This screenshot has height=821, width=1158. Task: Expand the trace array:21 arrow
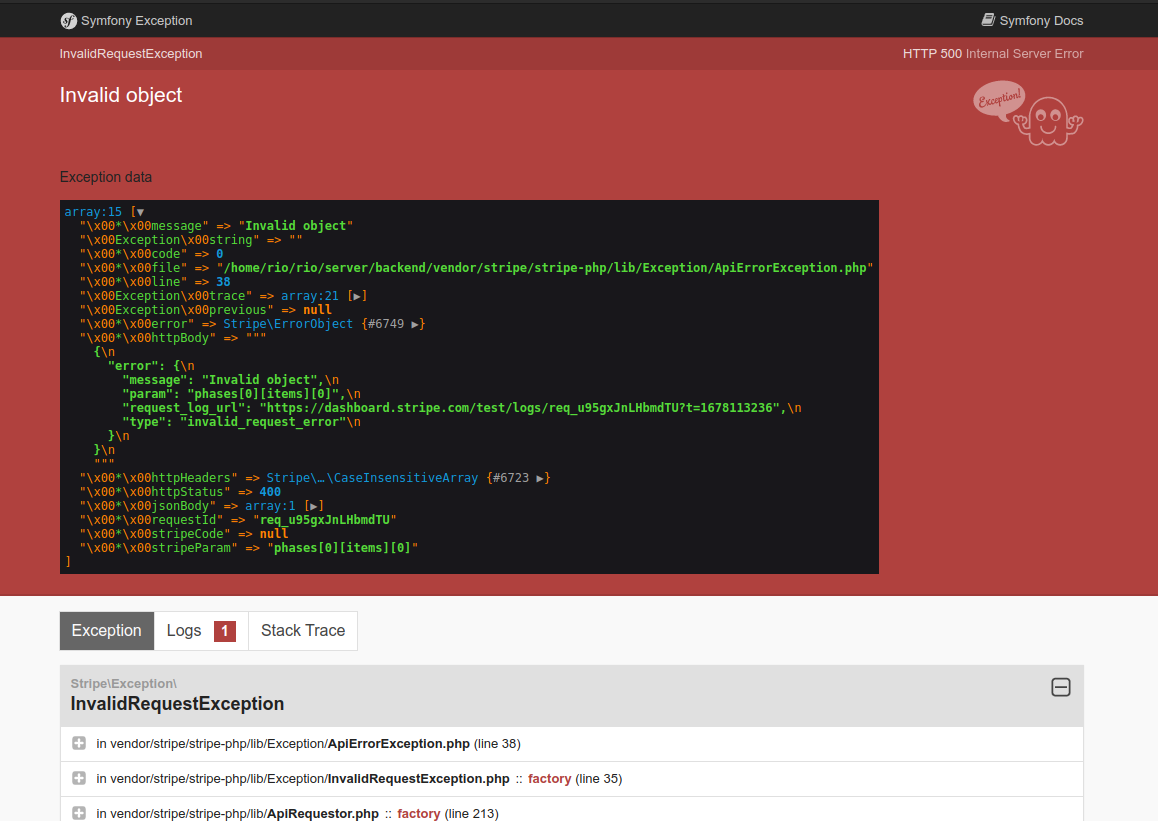coord(357,296)
